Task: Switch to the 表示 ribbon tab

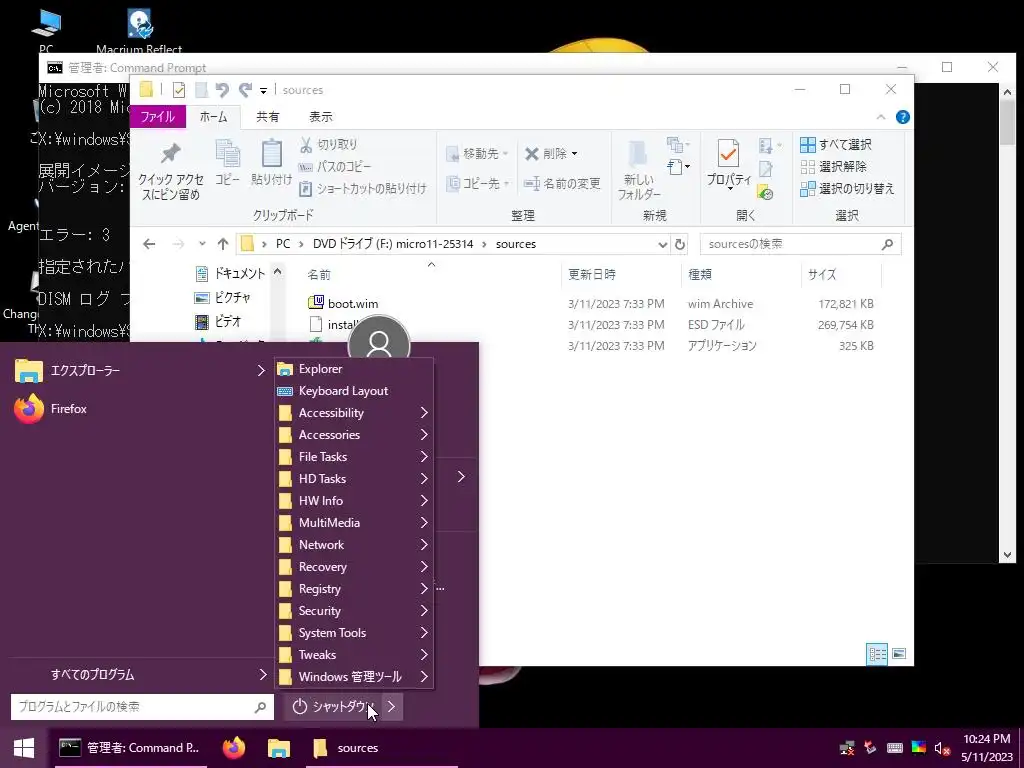Action: click(x=321, y=117)
